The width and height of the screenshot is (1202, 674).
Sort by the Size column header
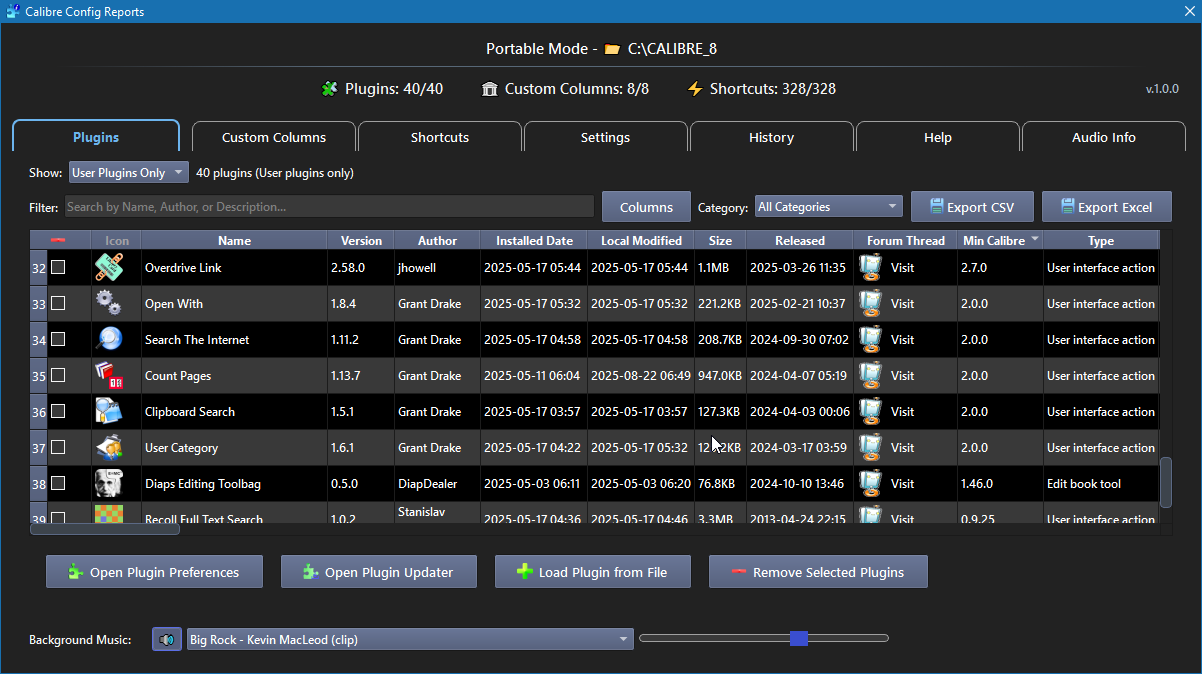[720, 240]
